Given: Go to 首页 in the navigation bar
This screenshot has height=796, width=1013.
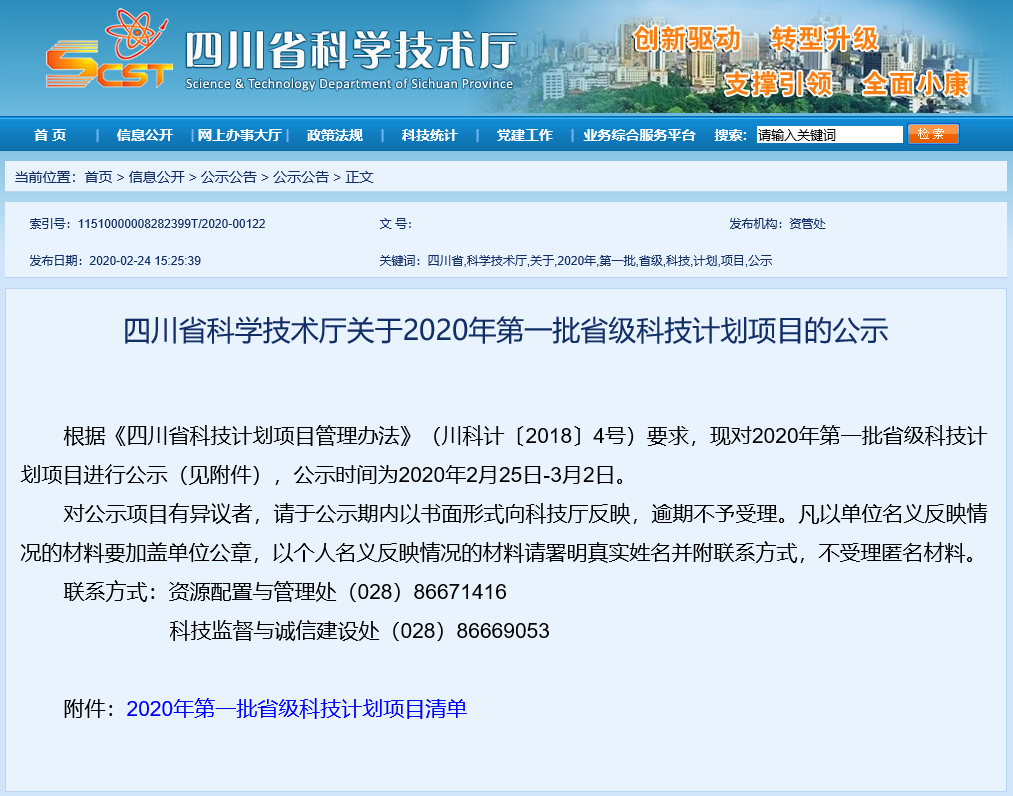Looking at the screenshot, I should [50, 135].
